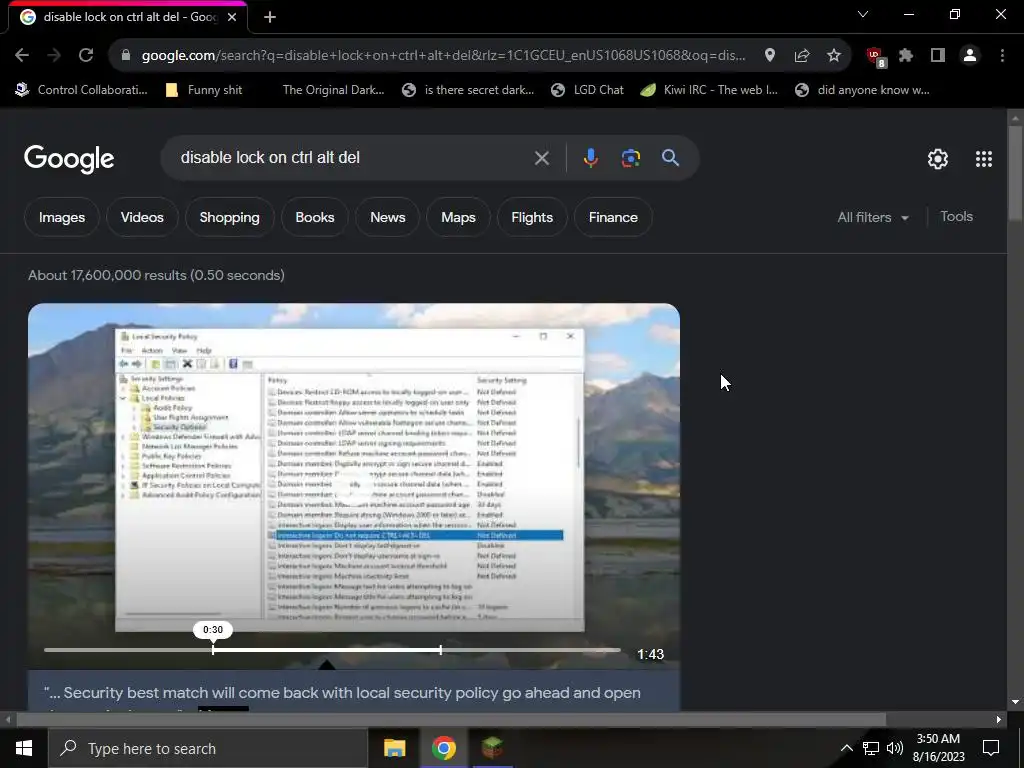Screen dimensions: 1024x768
Task: Click the video key moment end marker
Action: coord(441,650)
